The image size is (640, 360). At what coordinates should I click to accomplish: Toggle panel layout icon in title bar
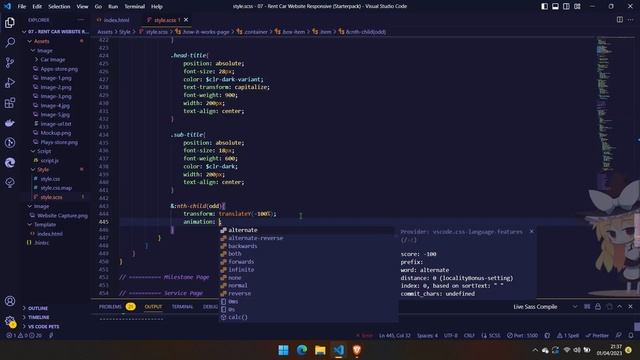(556, 7)
